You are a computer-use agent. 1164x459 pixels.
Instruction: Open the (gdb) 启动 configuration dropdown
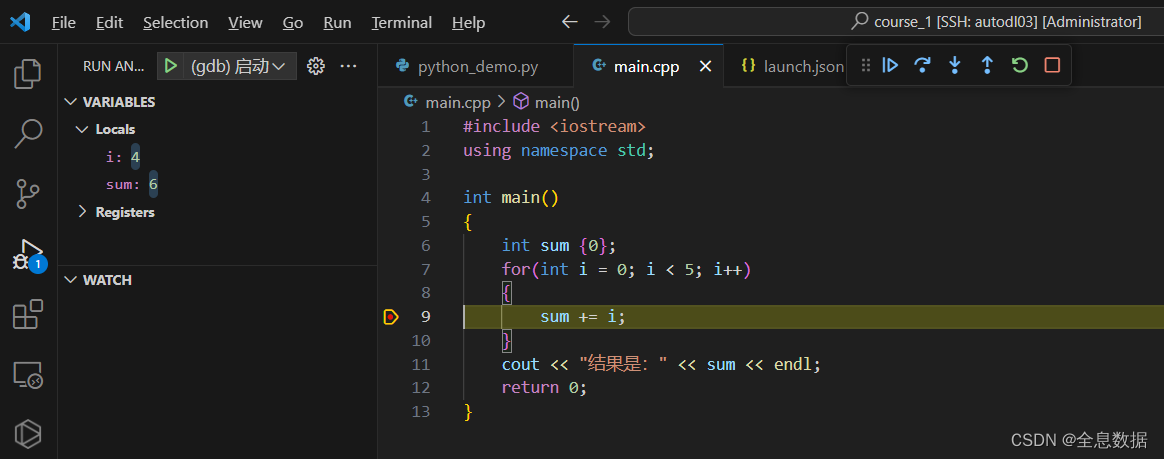pos(238,66)
